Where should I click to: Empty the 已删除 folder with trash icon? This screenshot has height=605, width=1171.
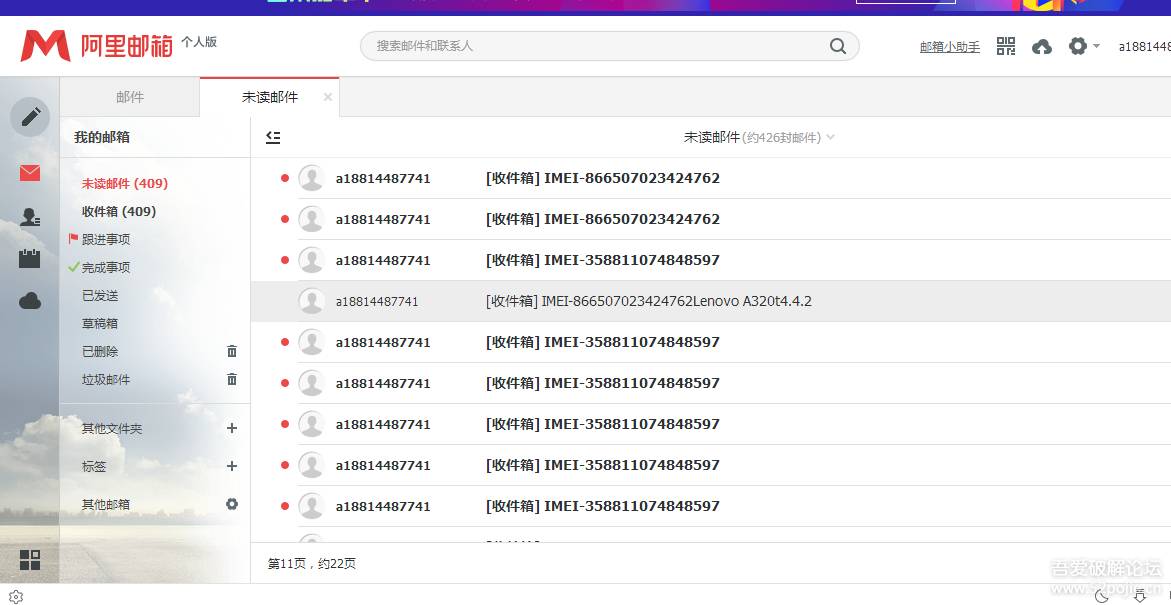[x=232, y=352]
